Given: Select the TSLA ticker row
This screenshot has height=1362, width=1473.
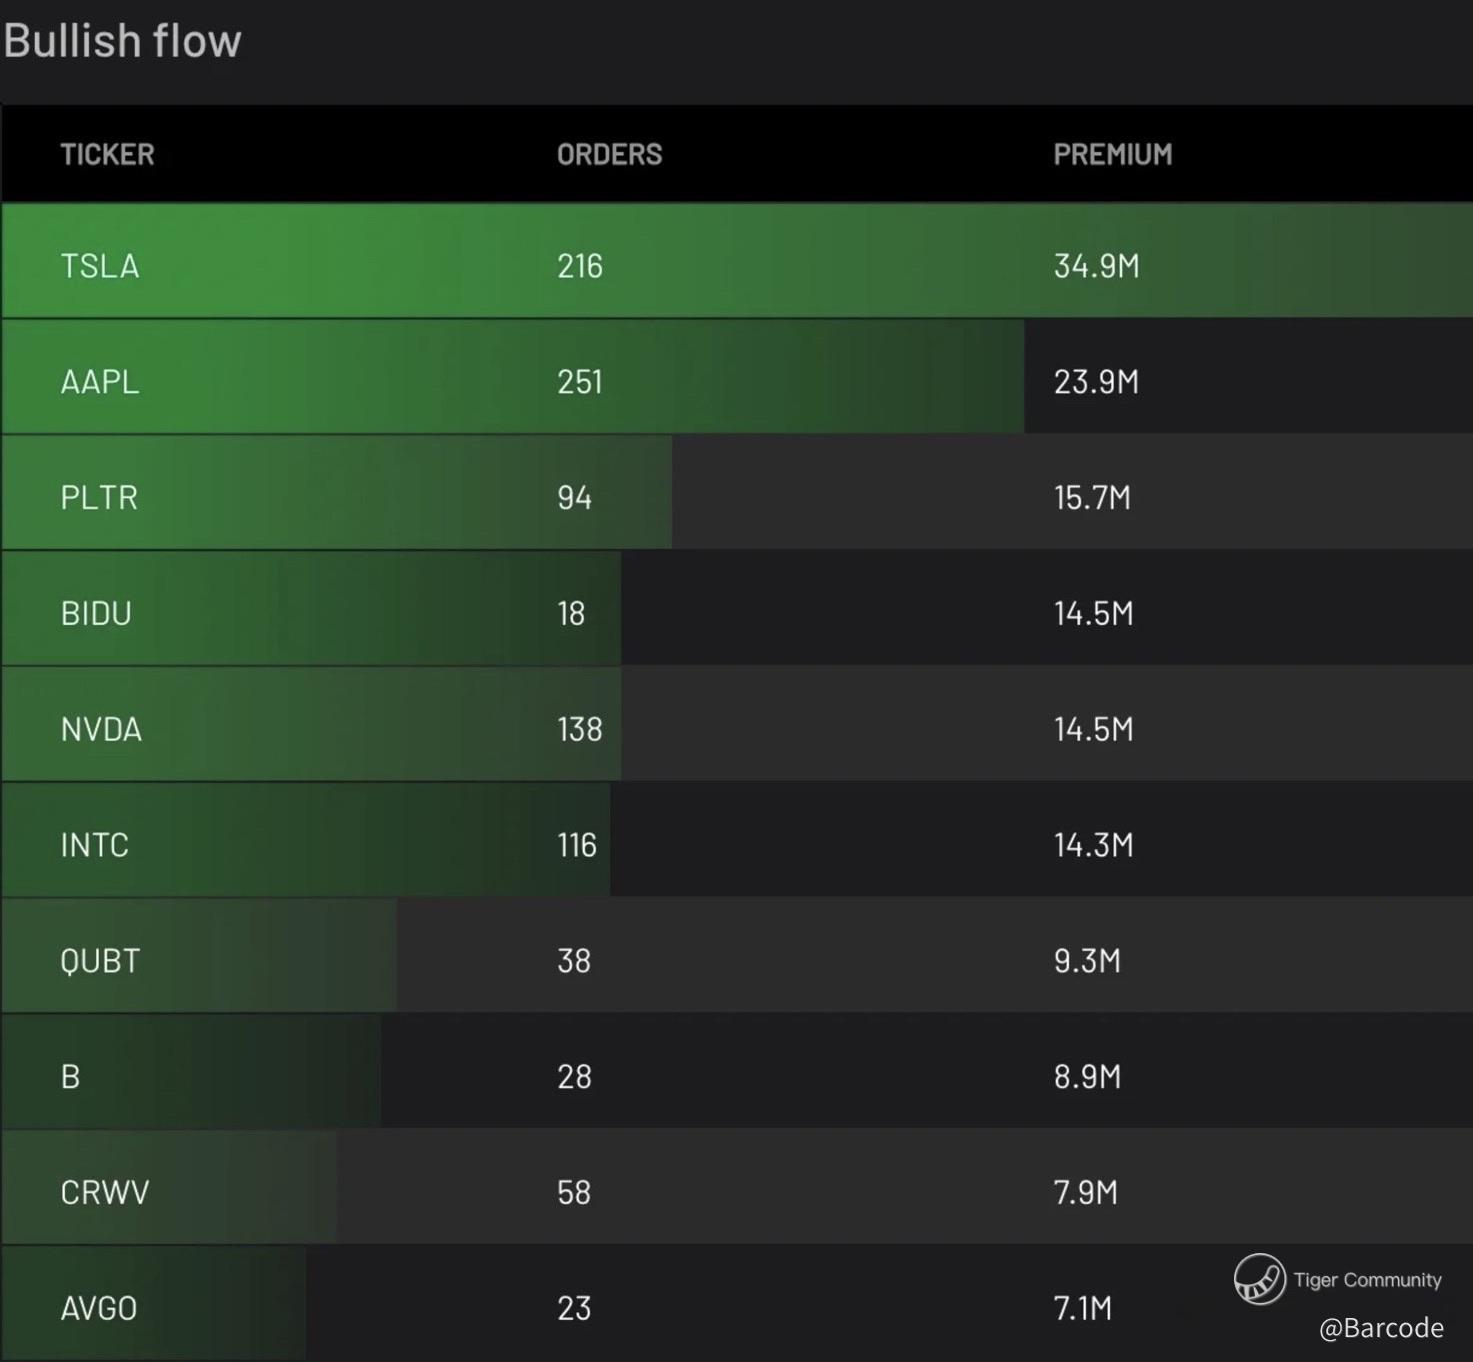Looking at the screenshot, I should 99,266.
